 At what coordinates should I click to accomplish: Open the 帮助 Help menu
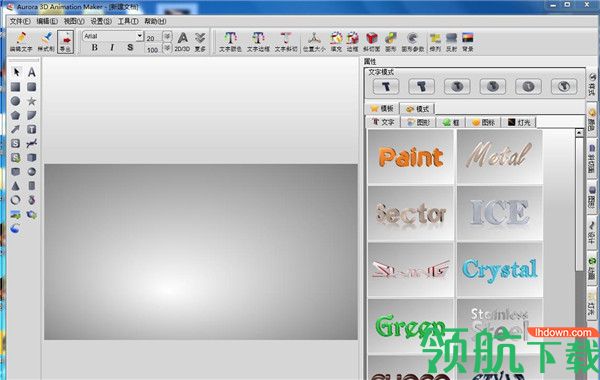tap(155, 21)
